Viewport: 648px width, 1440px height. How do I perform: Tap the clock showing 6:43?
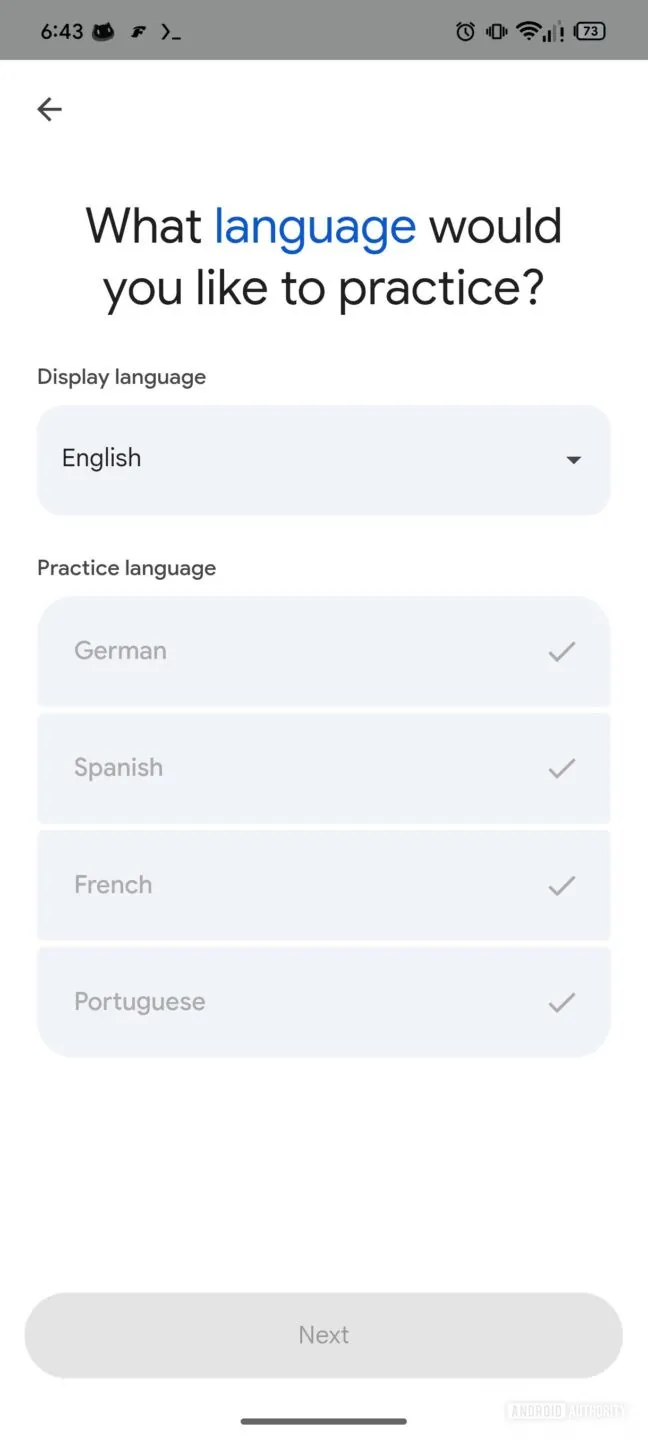[x=62, y=31]
